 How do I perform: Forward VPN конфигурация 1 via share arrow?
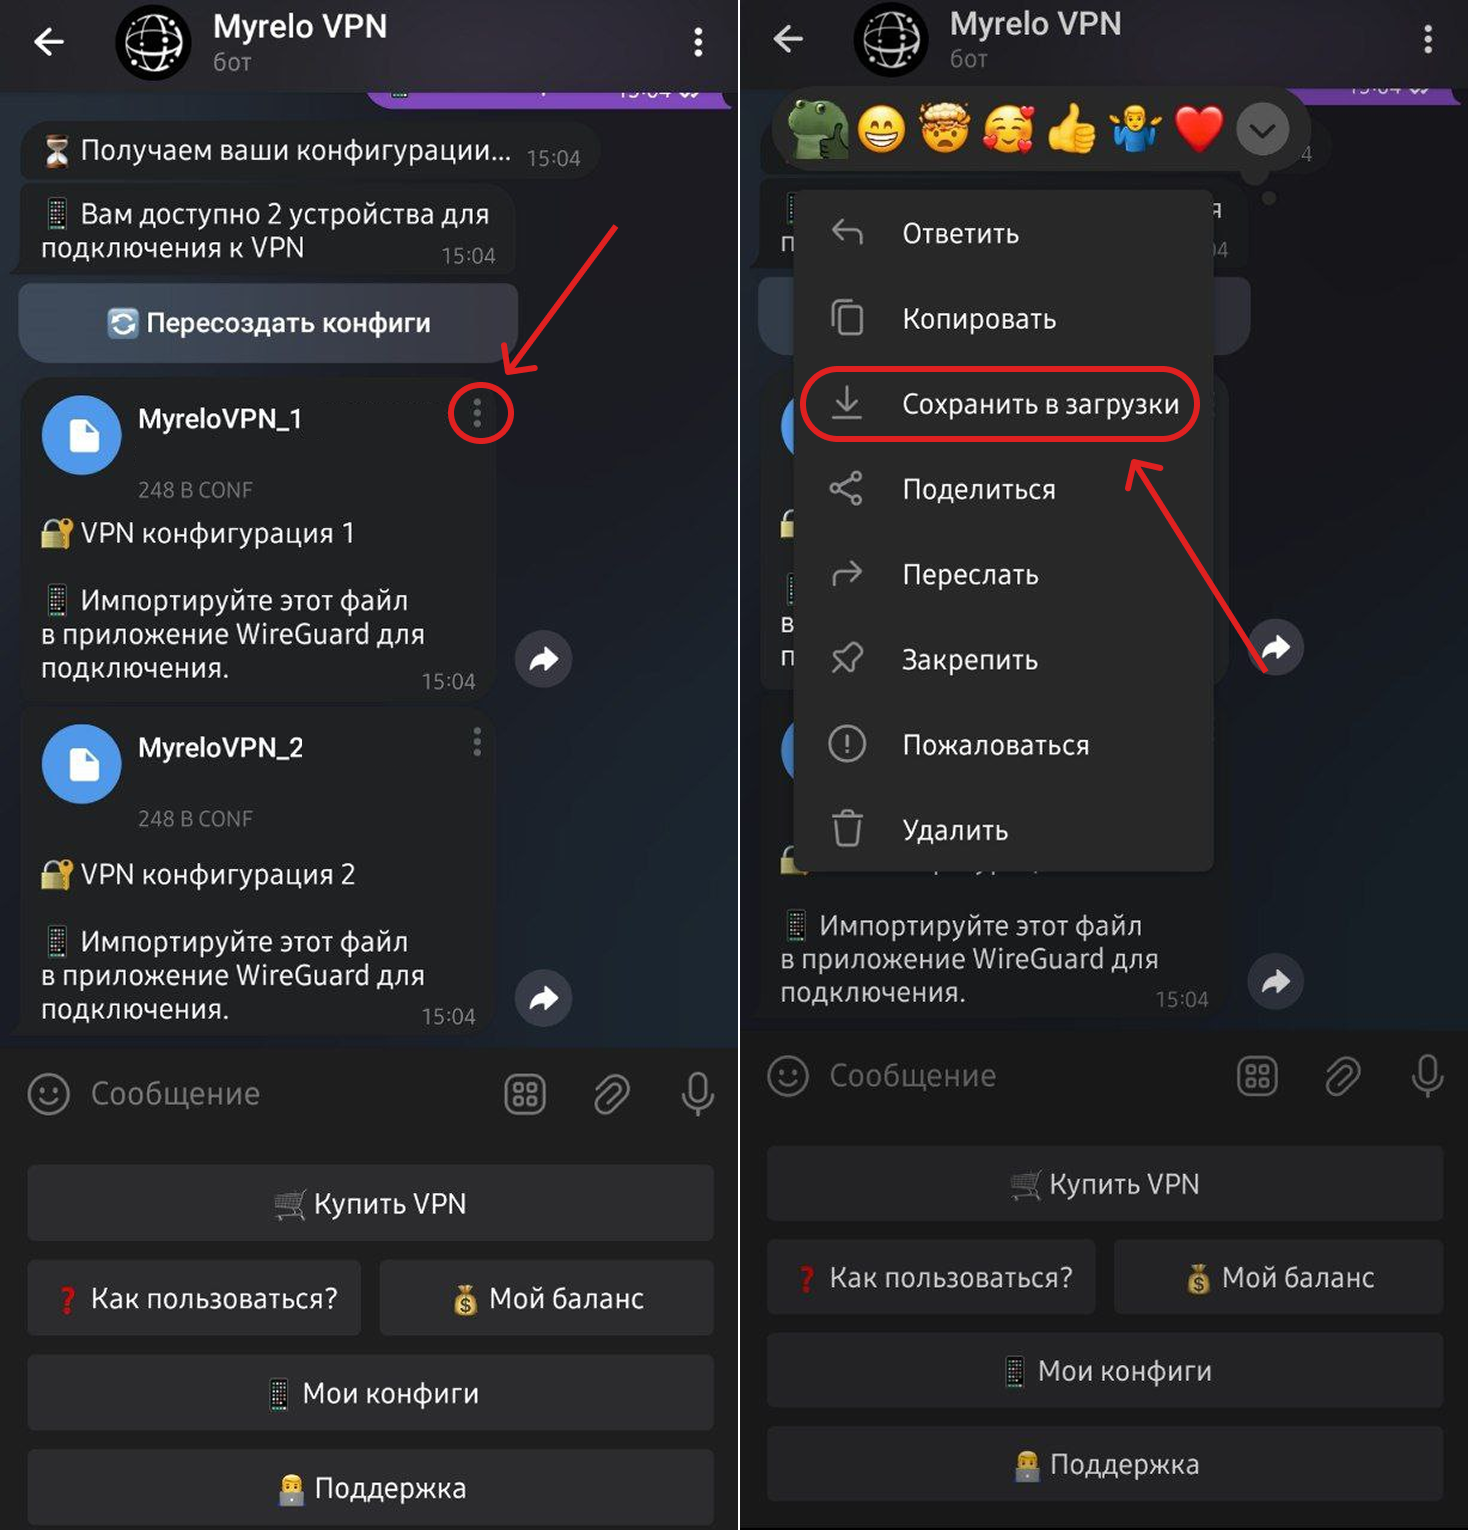tap(544, 659)
